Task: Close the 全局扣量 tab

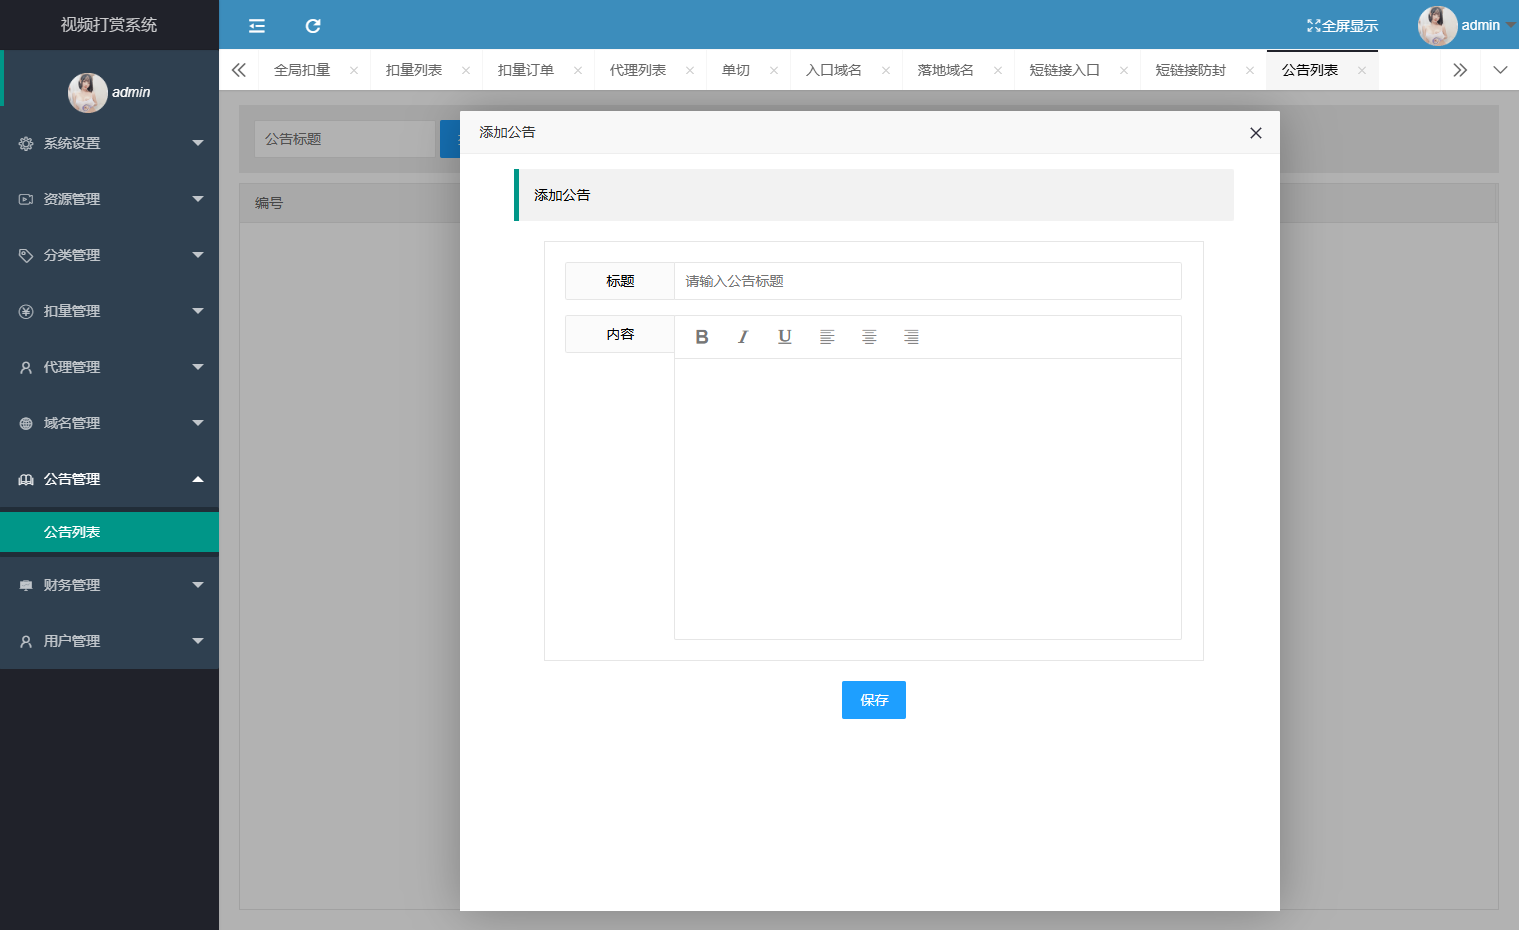Action: click(354, 70)
